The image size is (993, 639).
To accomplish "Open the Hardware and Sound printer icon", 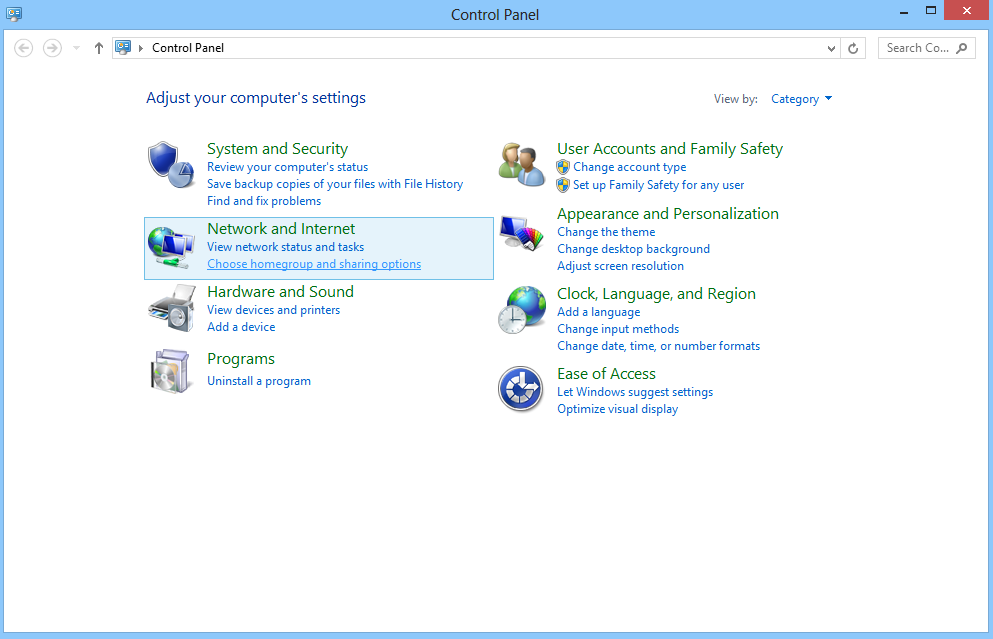I will click(172, 308).
